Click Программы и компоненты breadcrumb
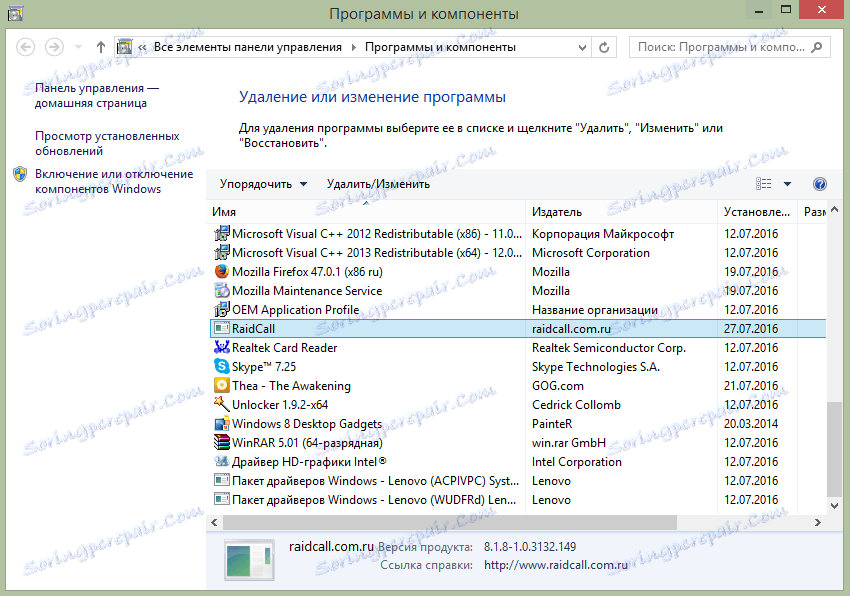The image size is (850, 596). click(440, 47)
